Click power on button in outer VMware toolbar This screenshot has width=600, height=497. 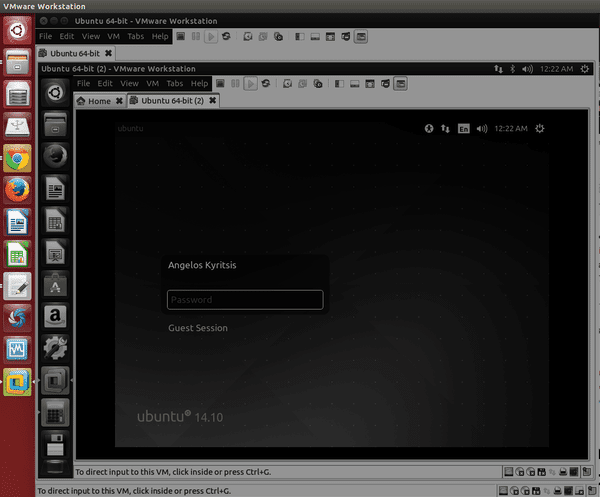[x=211, y=37]
